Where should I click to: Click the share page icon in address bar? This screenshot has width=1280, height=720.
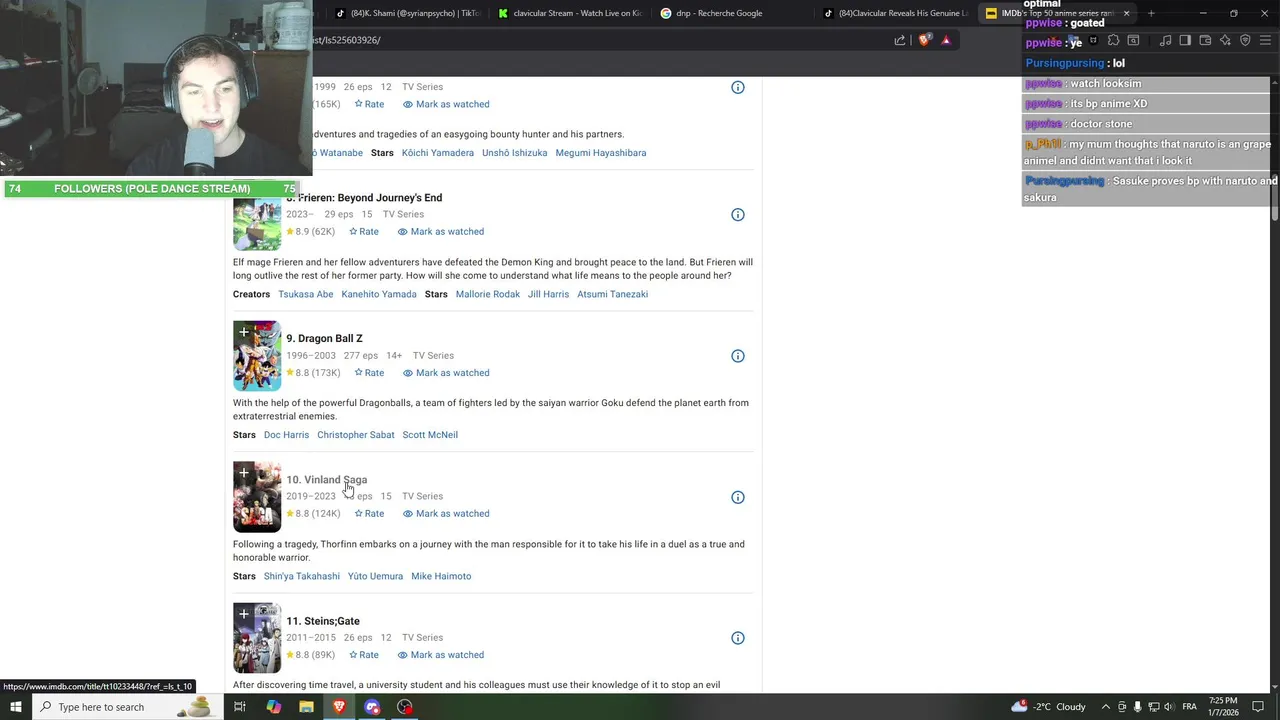click(899, 40)
